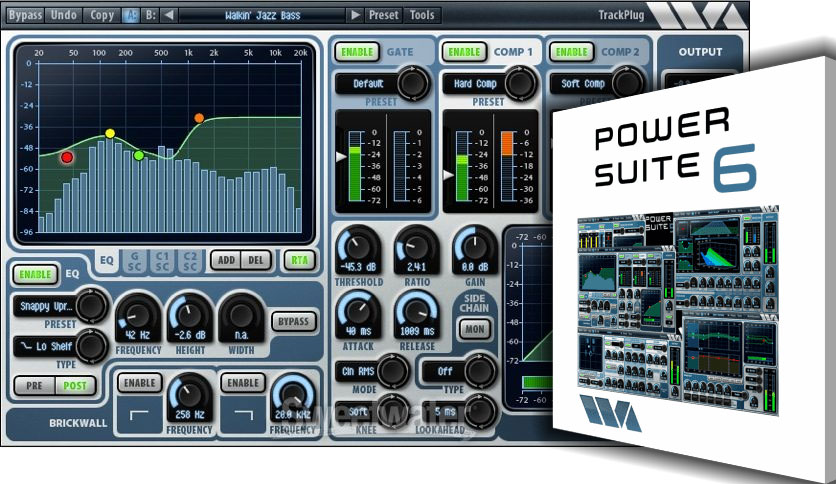Enable the lowpass brickwall filter
Screen dimensions: 836x484
click(243, 383)
